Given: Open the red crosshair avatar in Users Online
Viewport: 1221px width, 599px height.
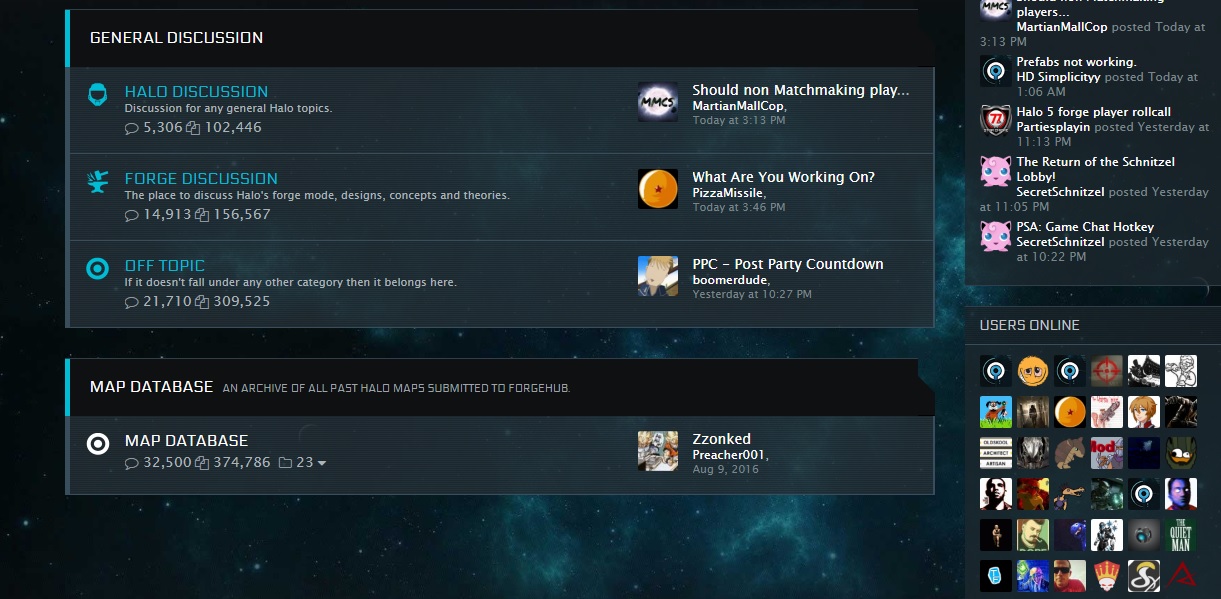Looking at the screenshot, I should (x=1107, y=371).
